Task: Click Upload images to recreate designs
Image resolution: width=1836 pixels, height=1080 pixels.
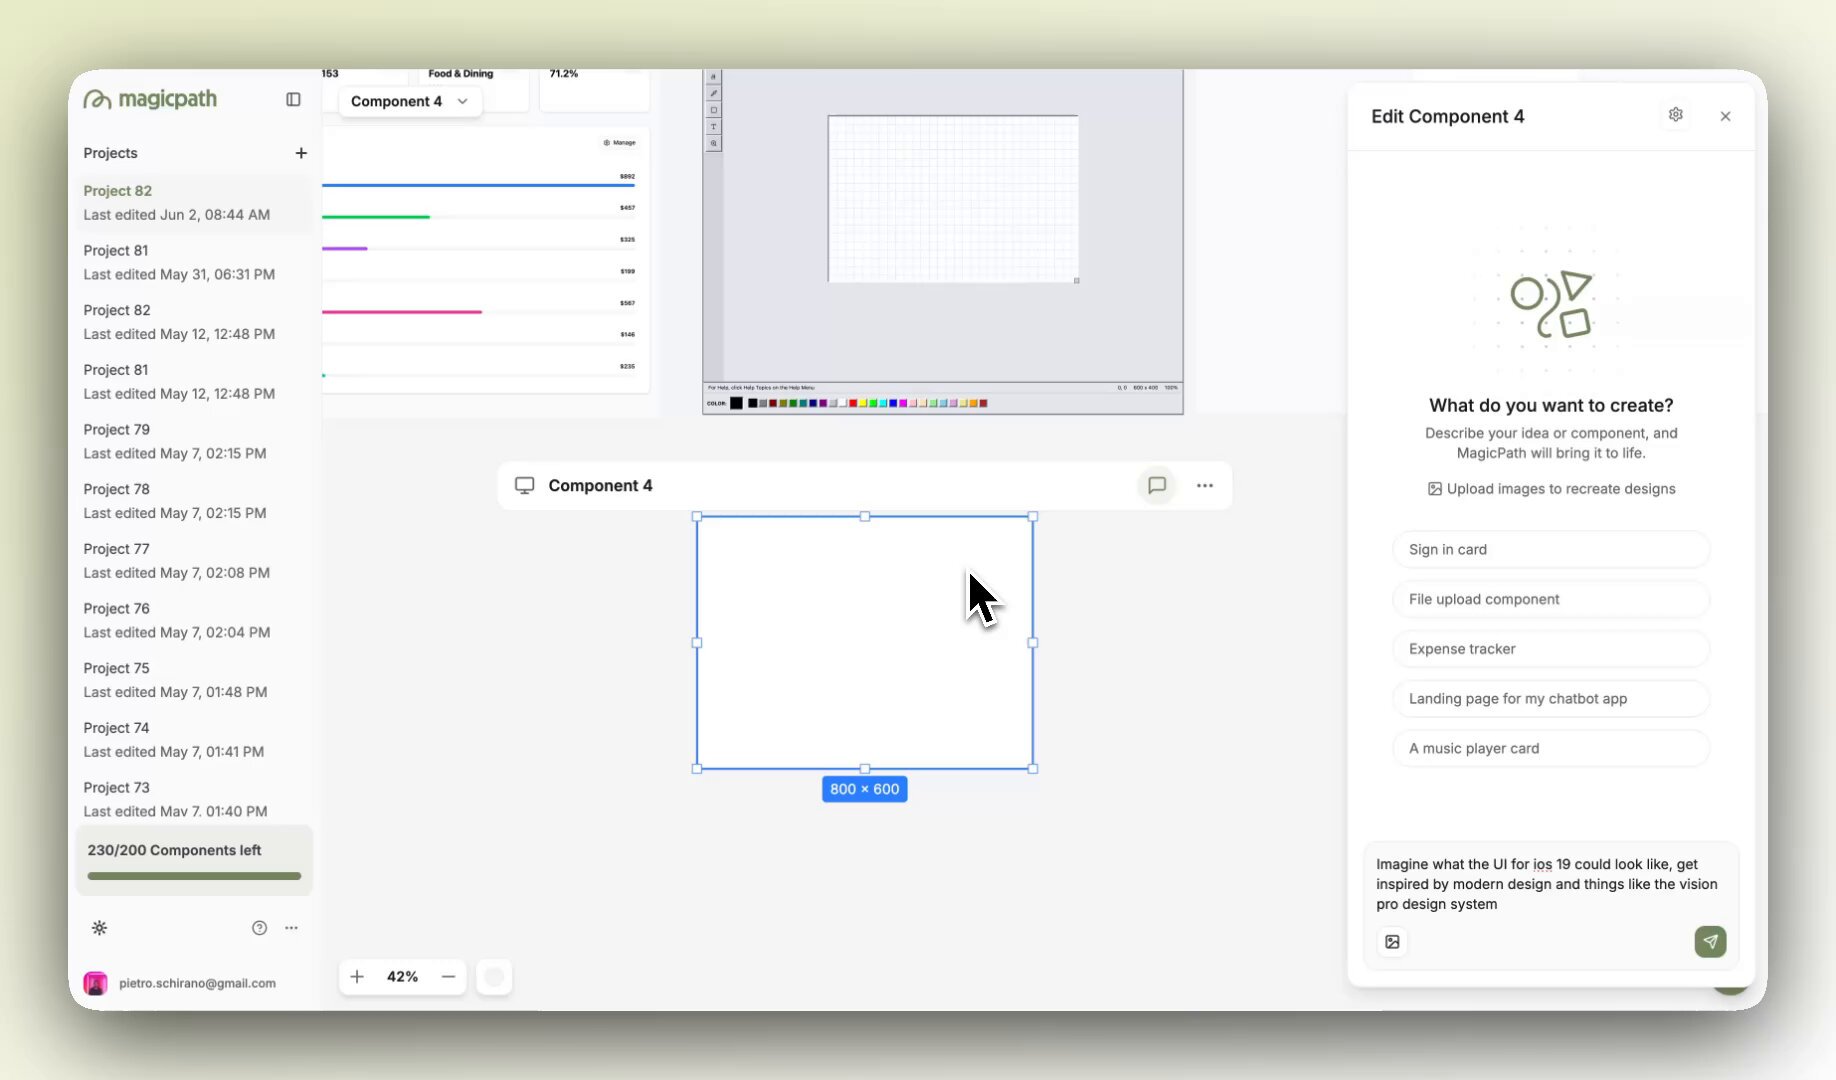Action: [x=1551, y=489]
